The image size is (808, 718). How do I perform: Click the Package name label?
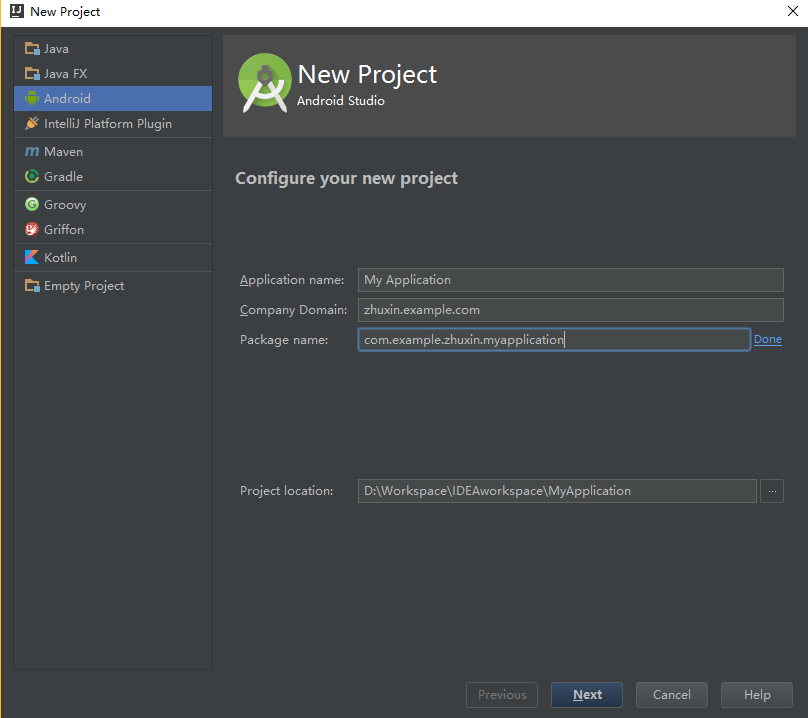(x=284, y=340)
